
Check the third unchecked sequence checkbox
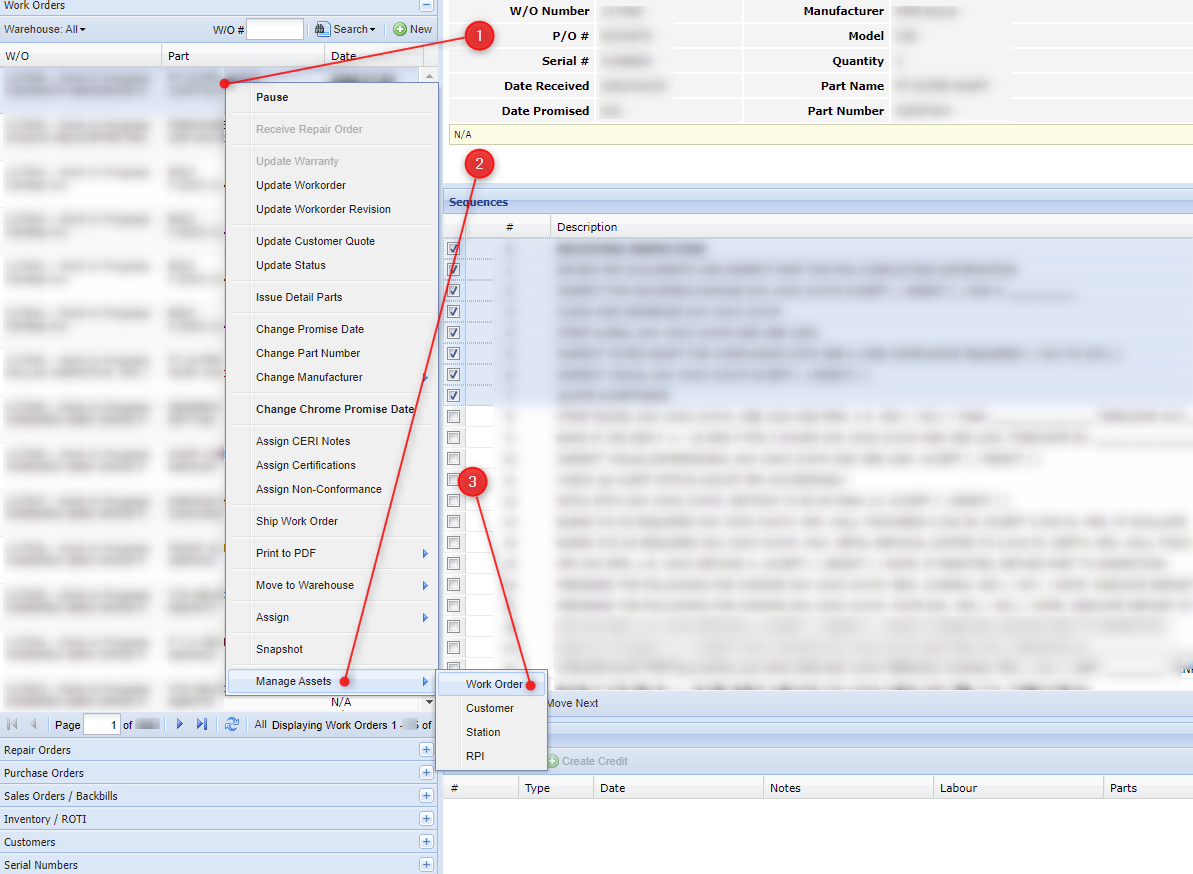pyautogui.click(x=453, y=459)
